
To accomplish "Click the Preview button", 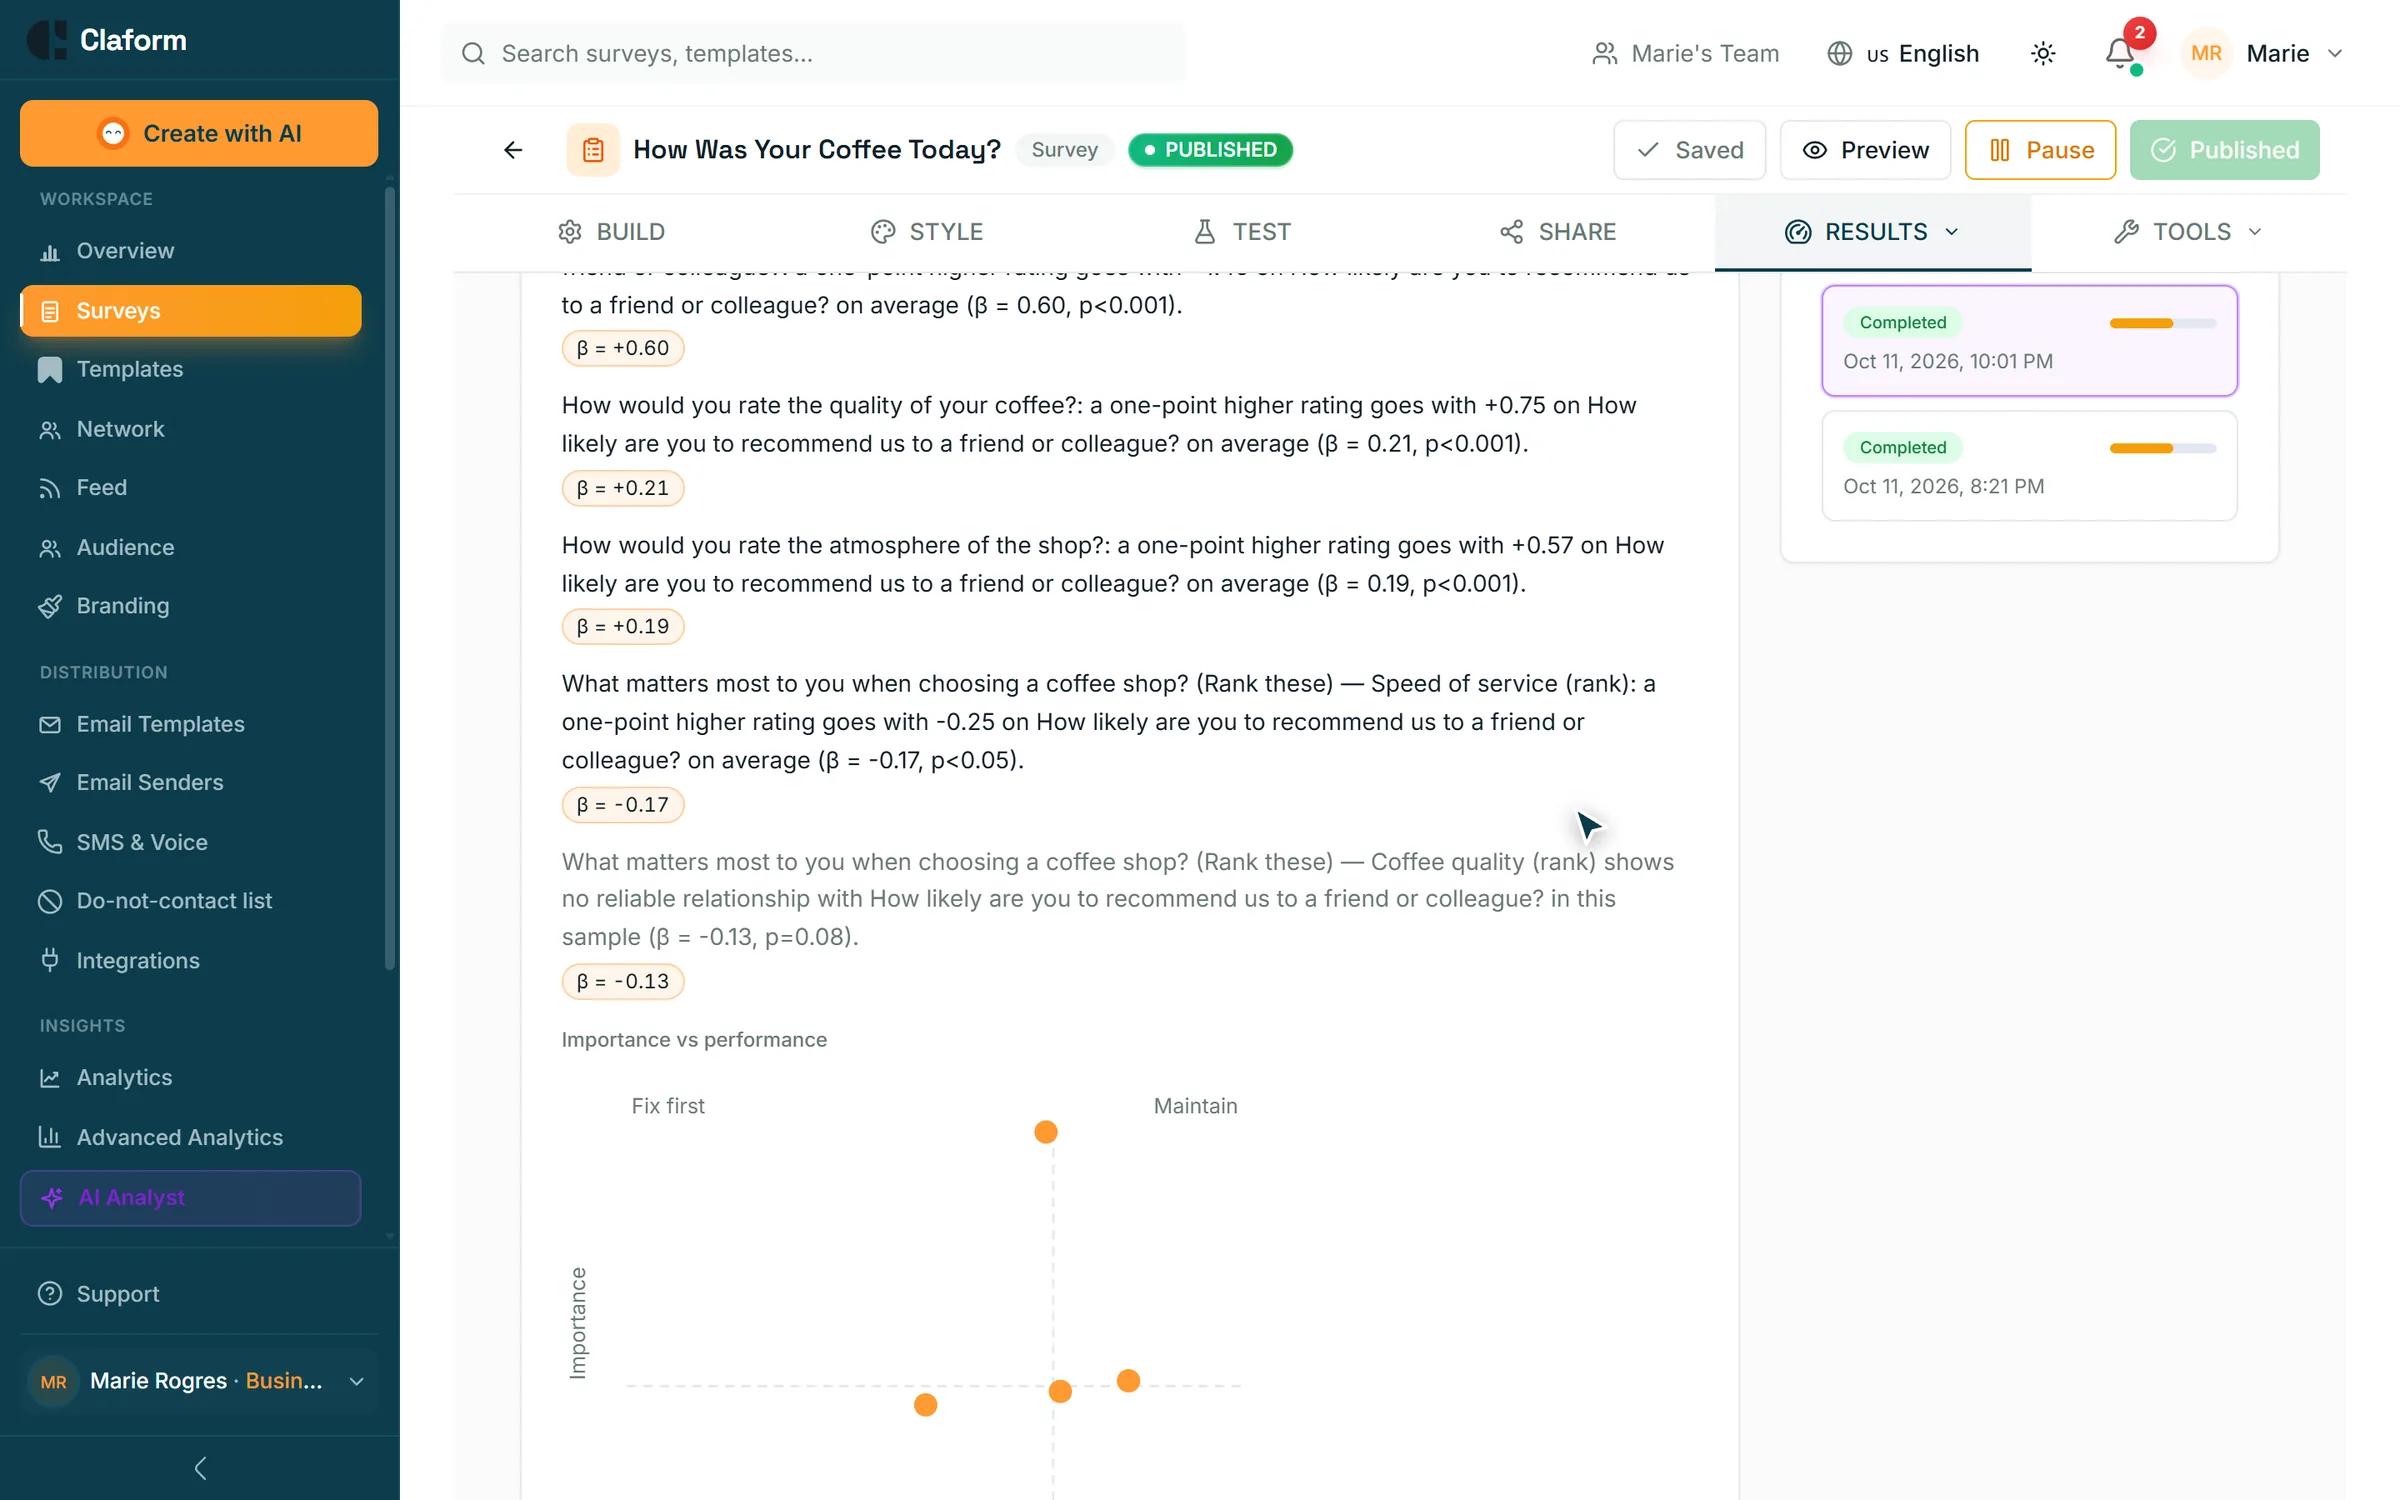I will click(1865, 150).
